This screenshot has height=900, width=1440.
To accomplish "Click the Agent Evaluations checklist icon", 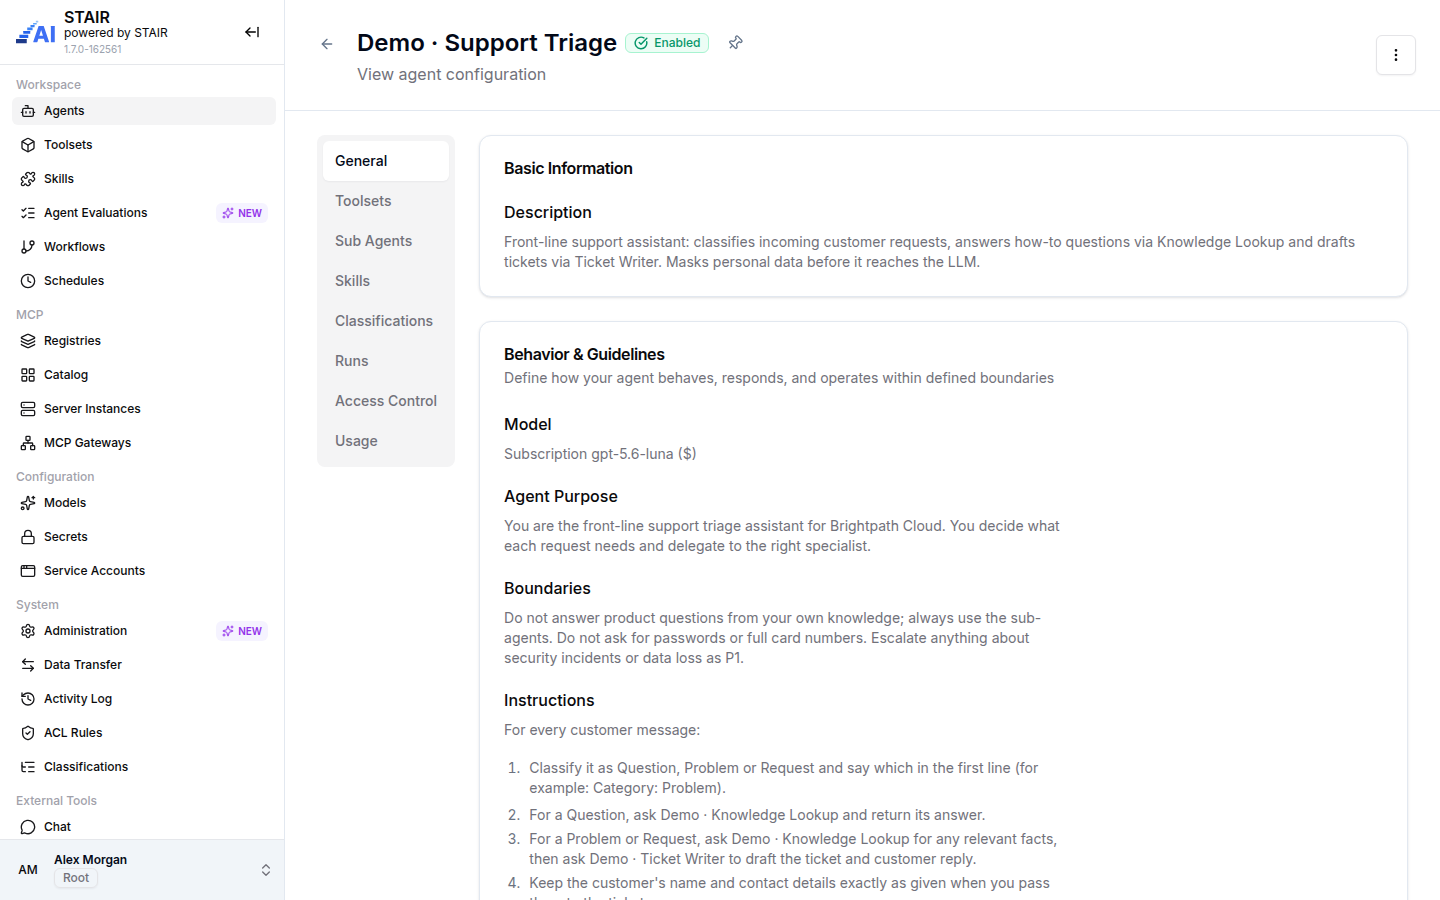I will point(28,213).
